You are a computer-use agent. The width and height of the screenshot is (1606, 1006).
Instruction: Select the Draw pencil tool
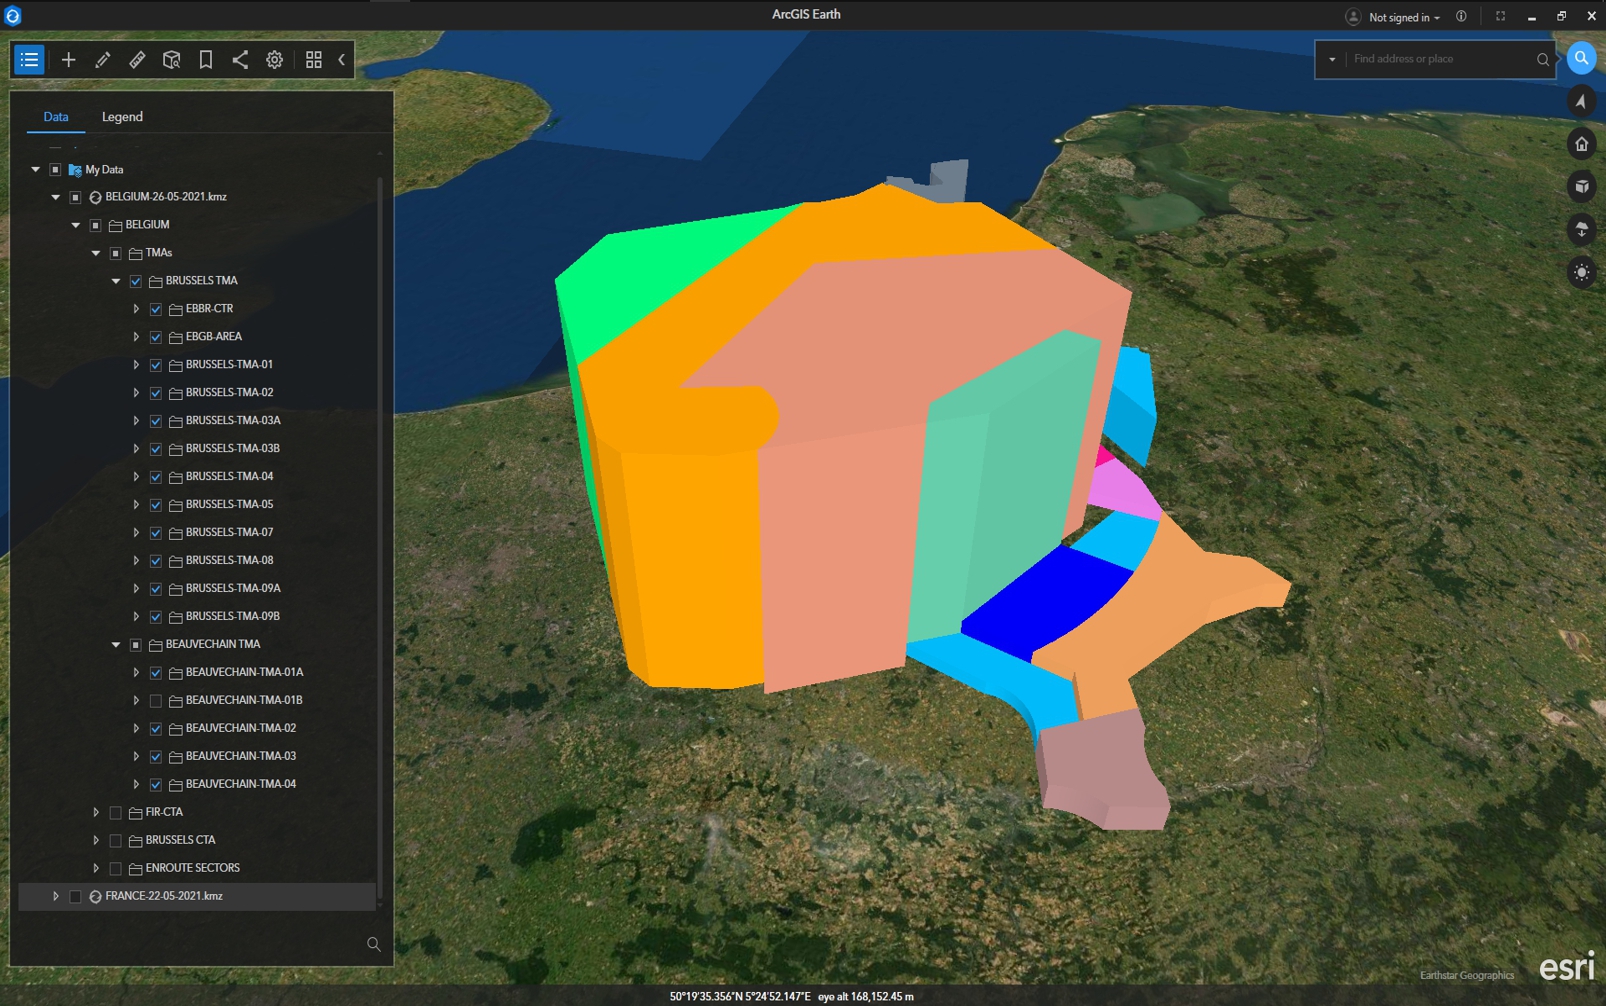pyautogui.click(x=103, y=60)
